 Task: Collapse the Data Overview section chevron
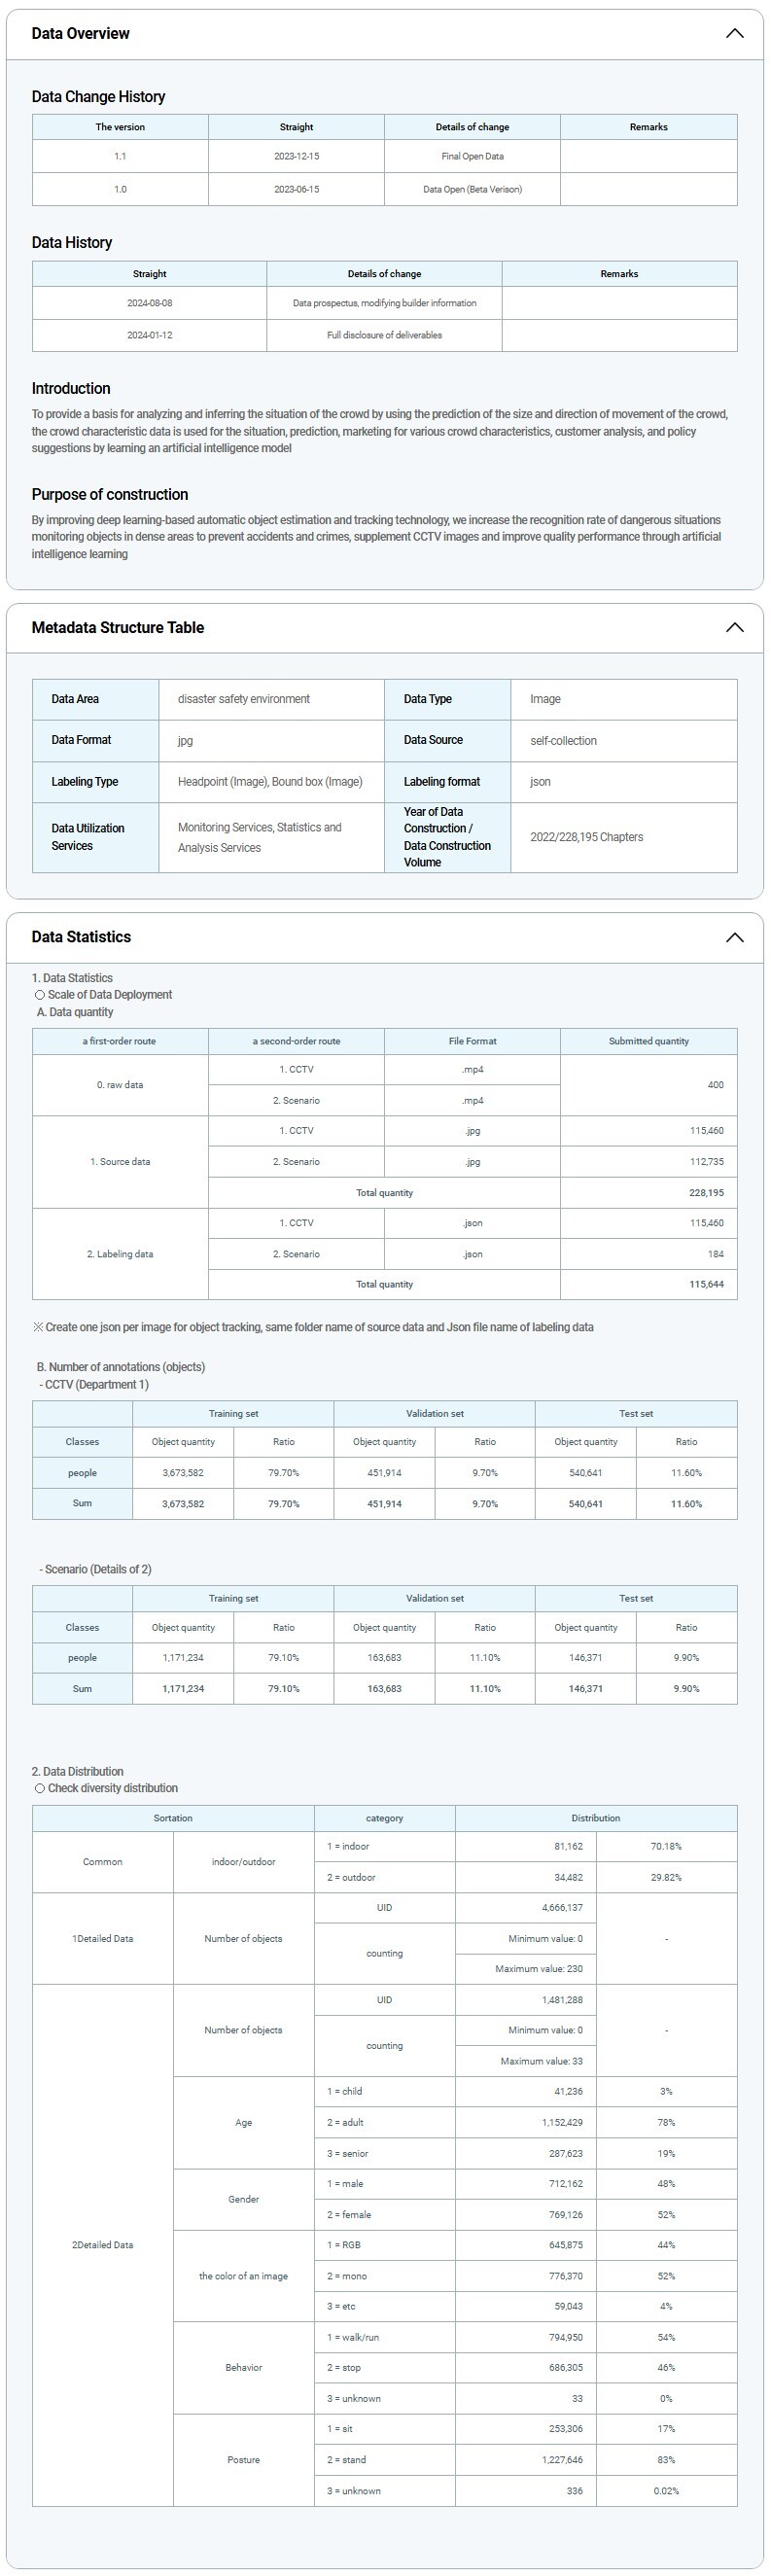point(734,33)
